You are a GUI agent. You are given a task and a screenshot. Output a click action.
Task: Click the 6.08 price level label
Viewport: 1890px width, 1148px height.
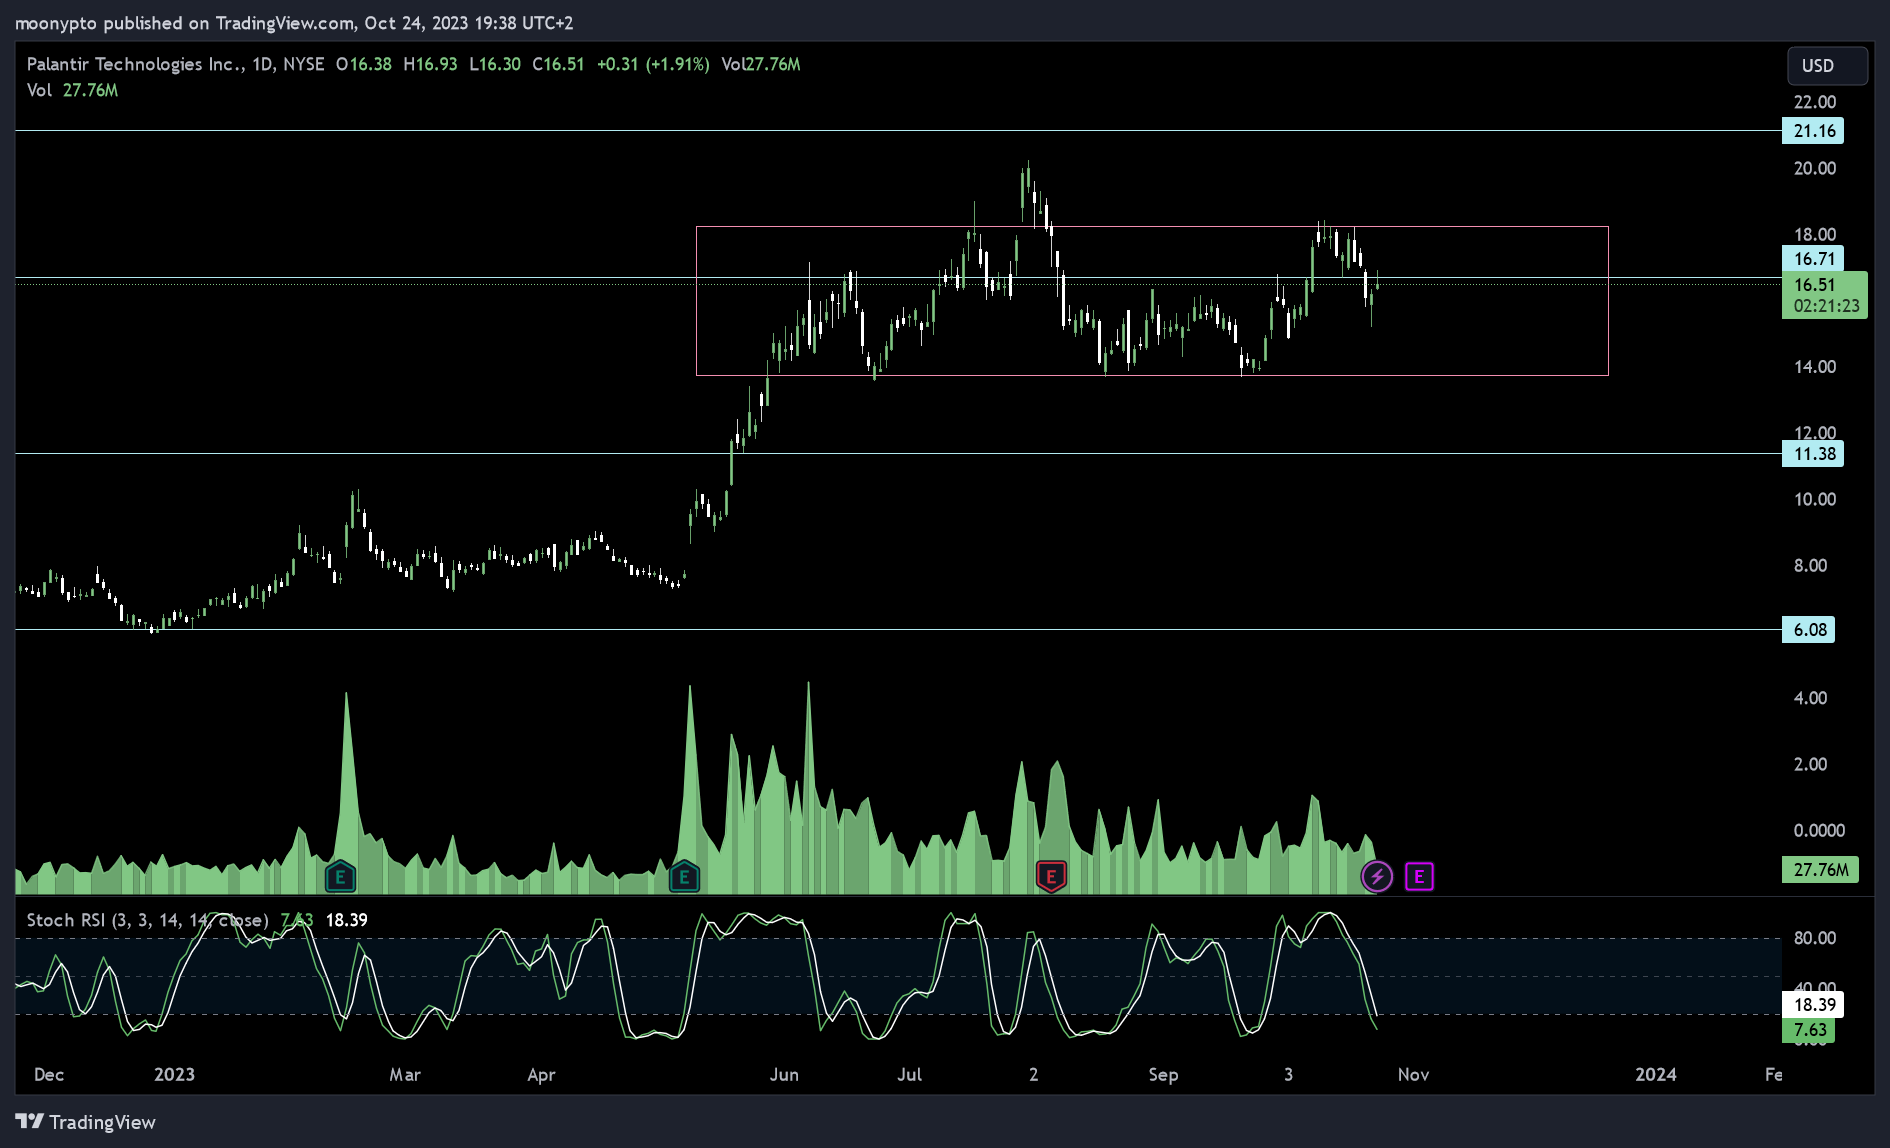click(1809, 630)
